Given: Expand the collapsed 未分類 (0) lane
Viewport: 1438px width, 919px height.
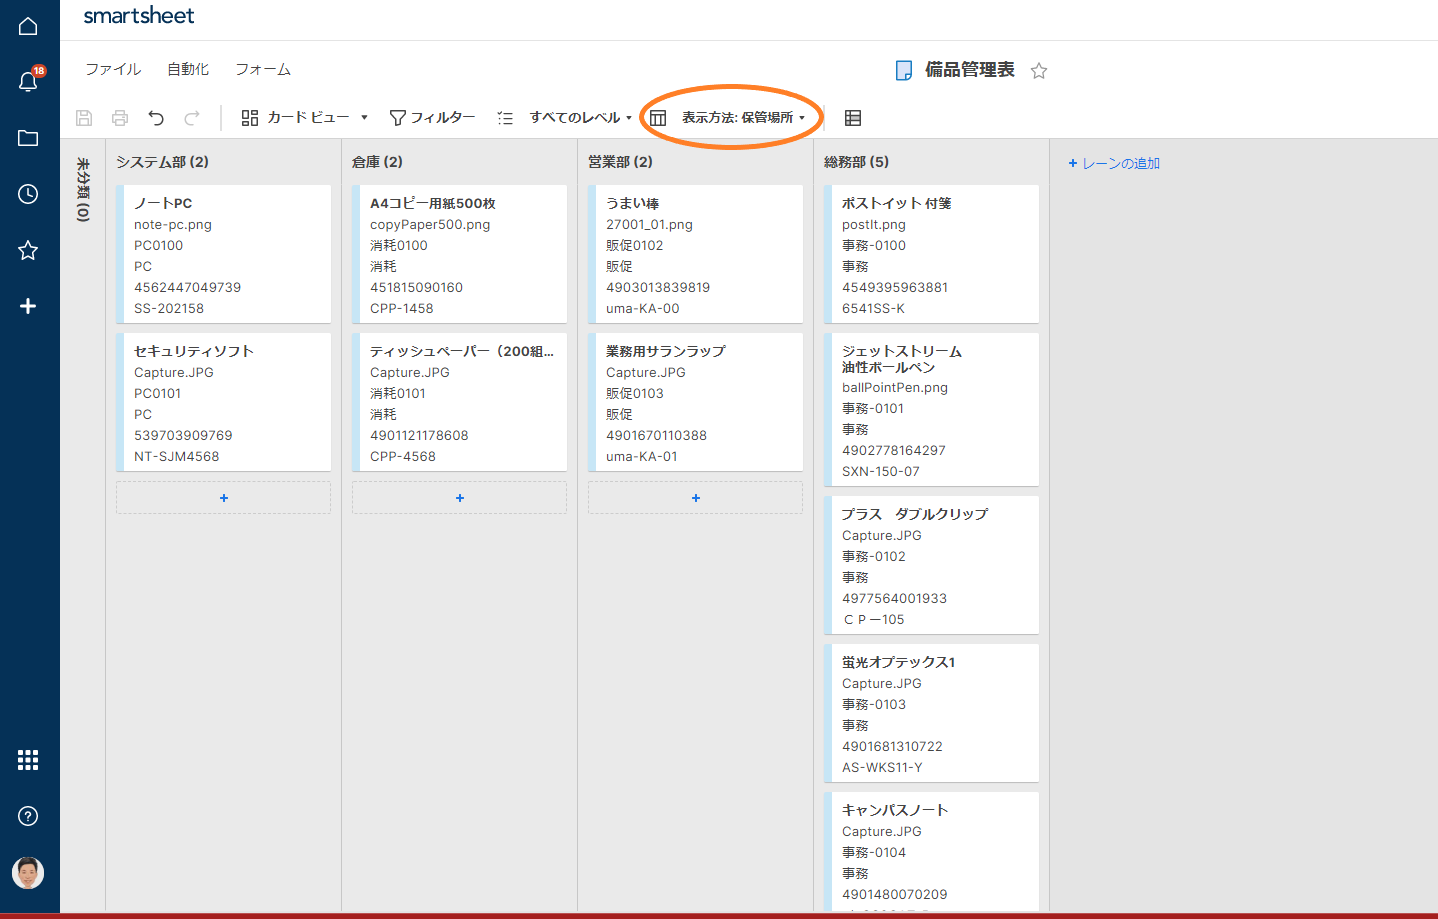Looking at the screenshot, I should click(83, 189).
